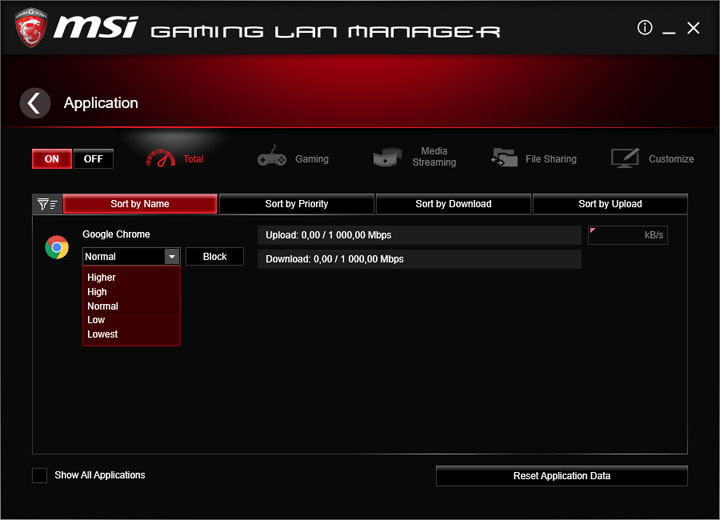
Task: Activate the Sort by Name tab
Action: coord(140,204)
